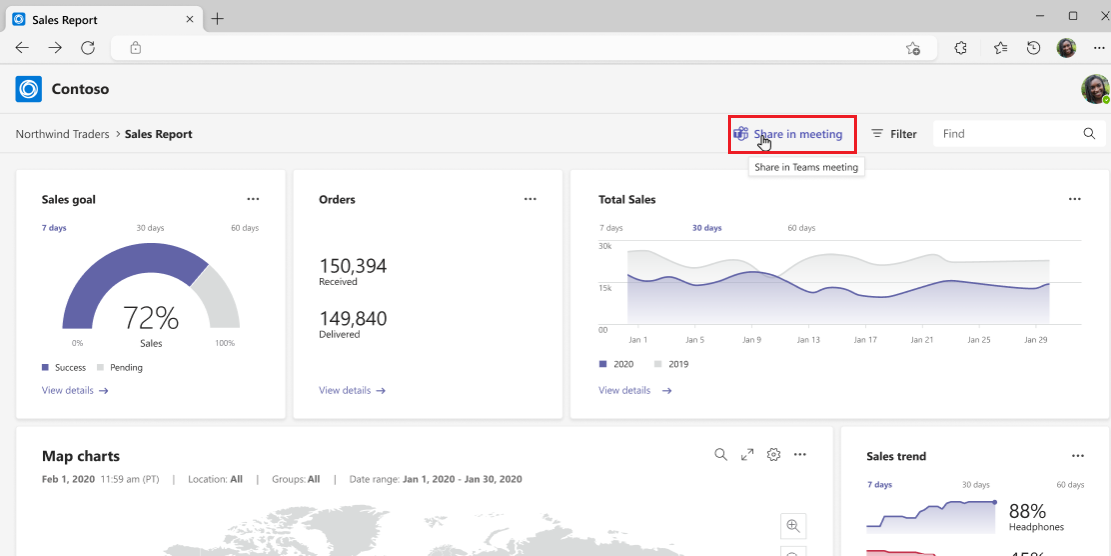
Task: Open Total Sales card more options
Action: [1074, 199]
